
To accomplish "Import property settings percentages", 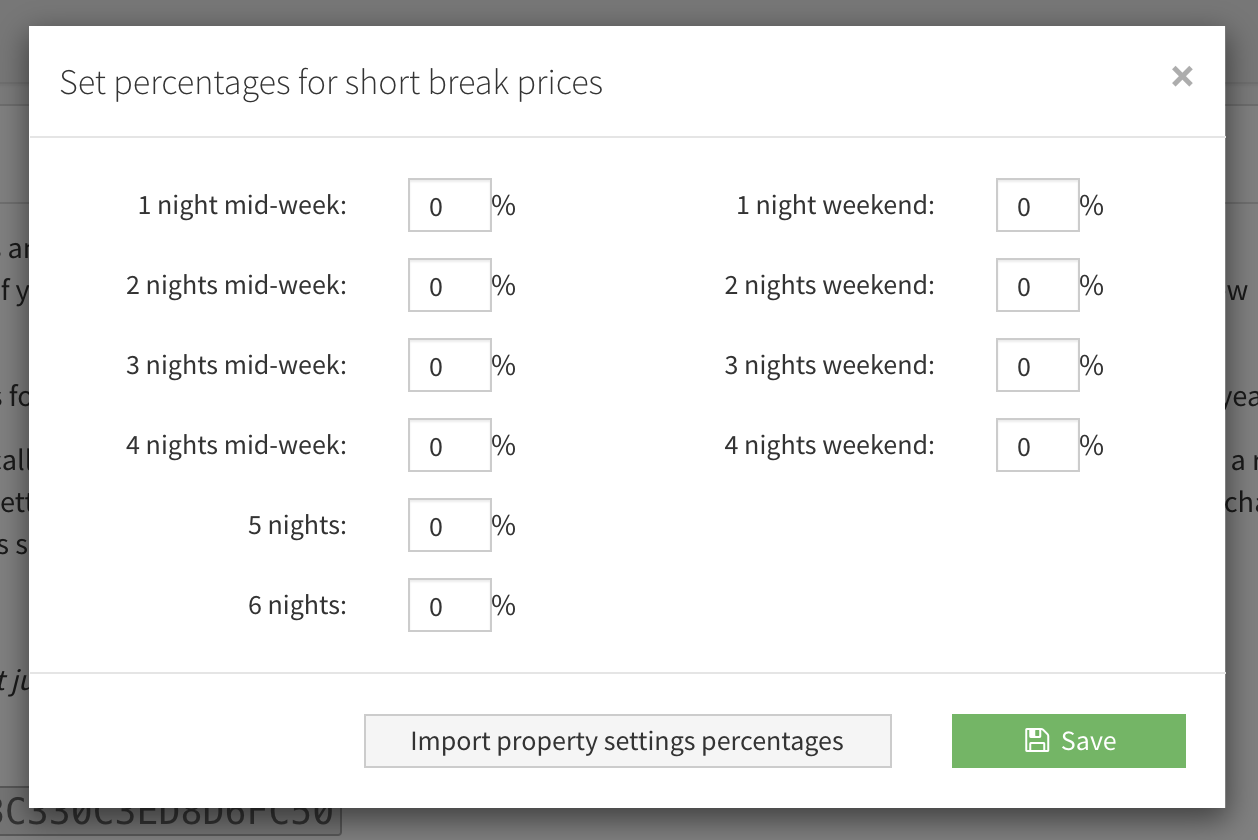I will (x=627, y=741).
